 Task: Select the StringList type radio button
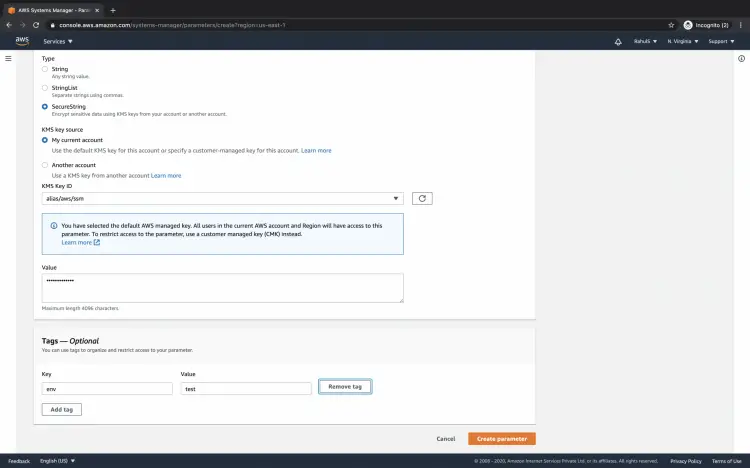pyautogui.click(x=44, y=88)
